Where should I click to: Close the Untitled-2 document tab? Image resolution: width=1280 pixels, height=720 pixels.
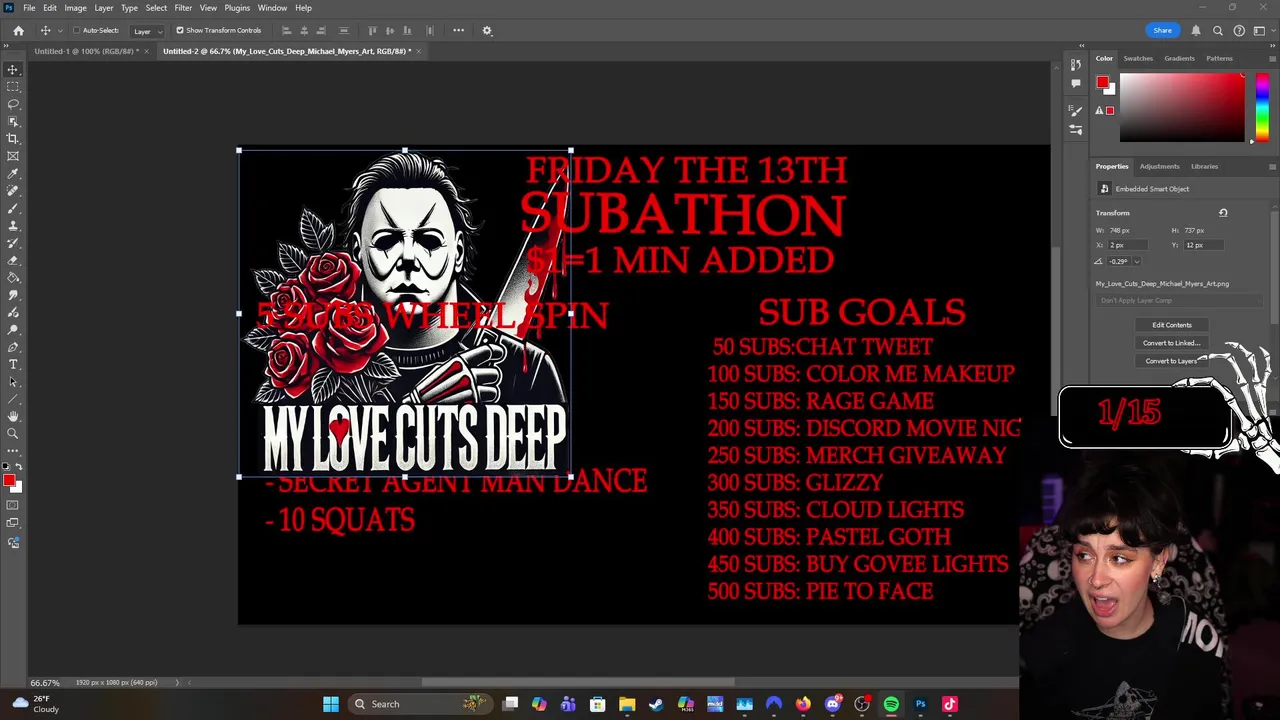[419, 51]
